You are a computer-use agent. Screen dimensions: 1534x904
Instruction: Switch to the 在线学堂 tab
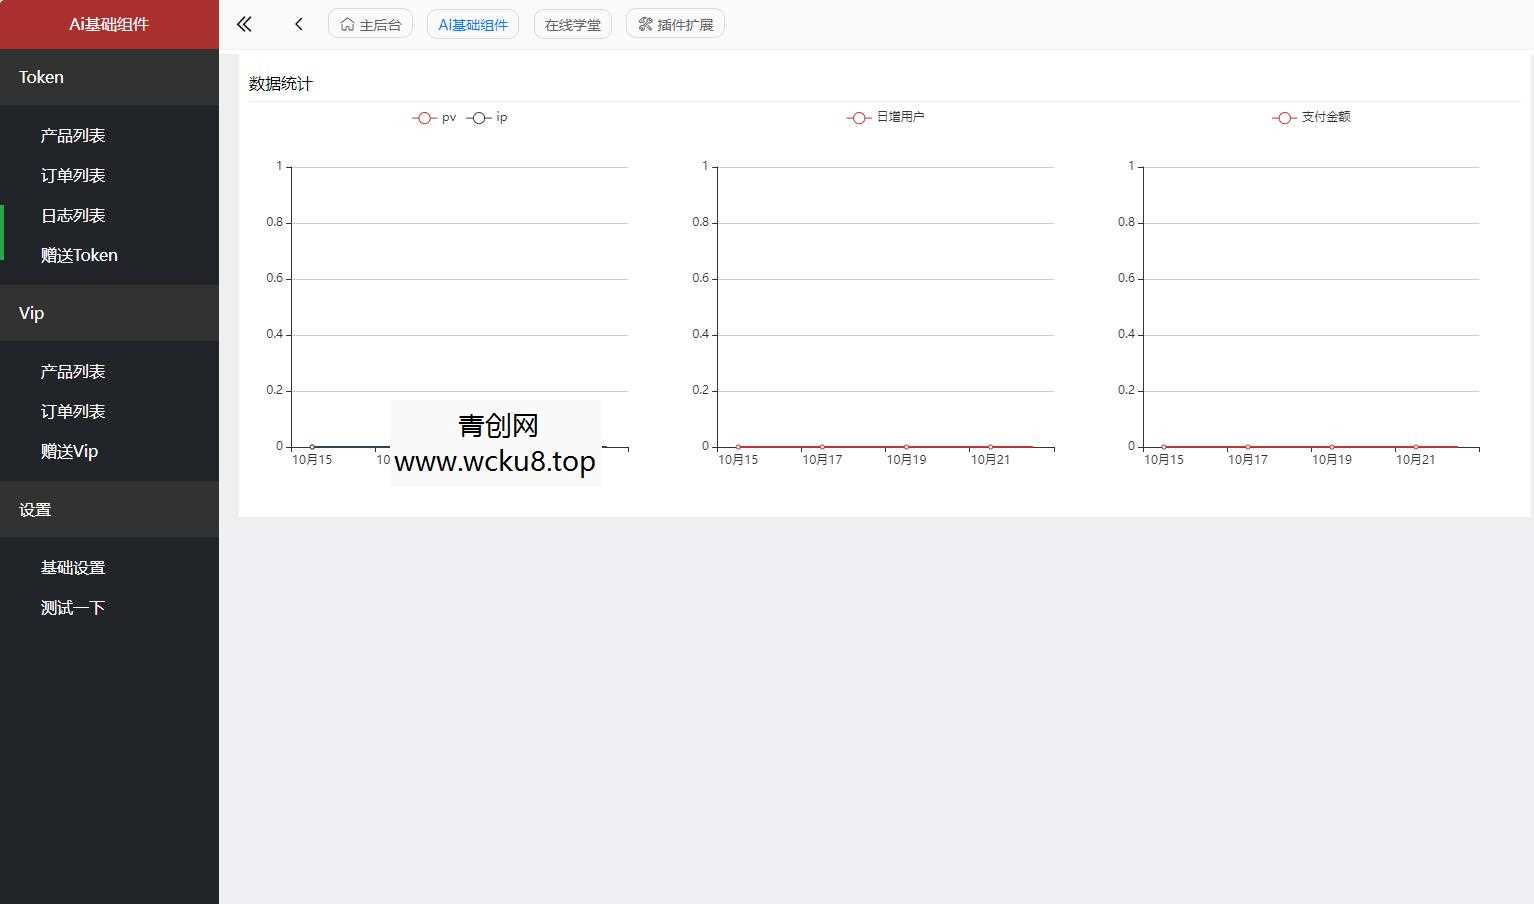coord(572,23)
